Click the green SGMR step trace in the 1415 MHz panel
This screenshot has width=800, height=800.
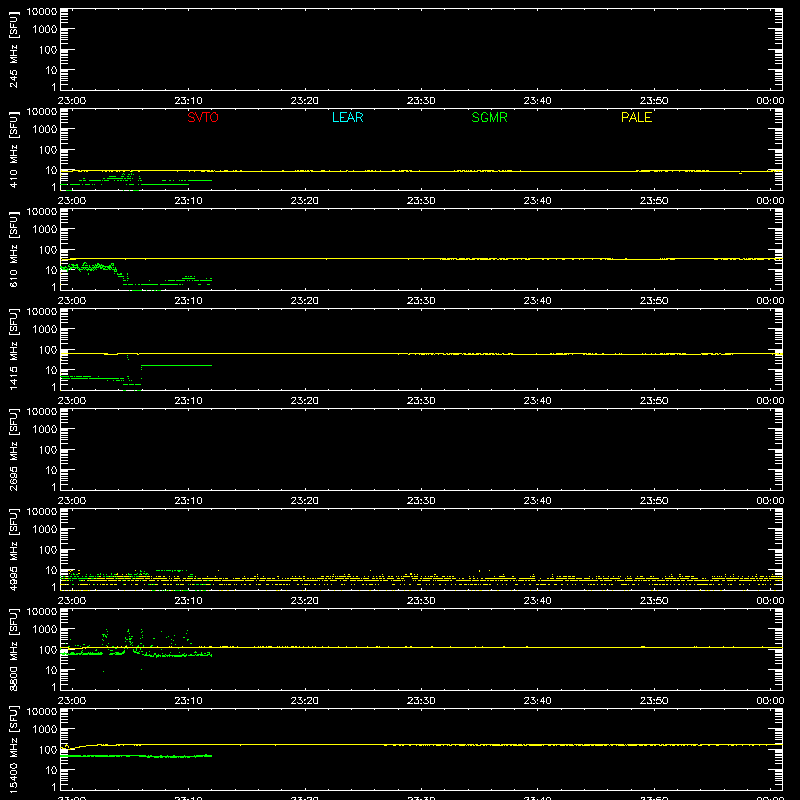tap(177, 365)
